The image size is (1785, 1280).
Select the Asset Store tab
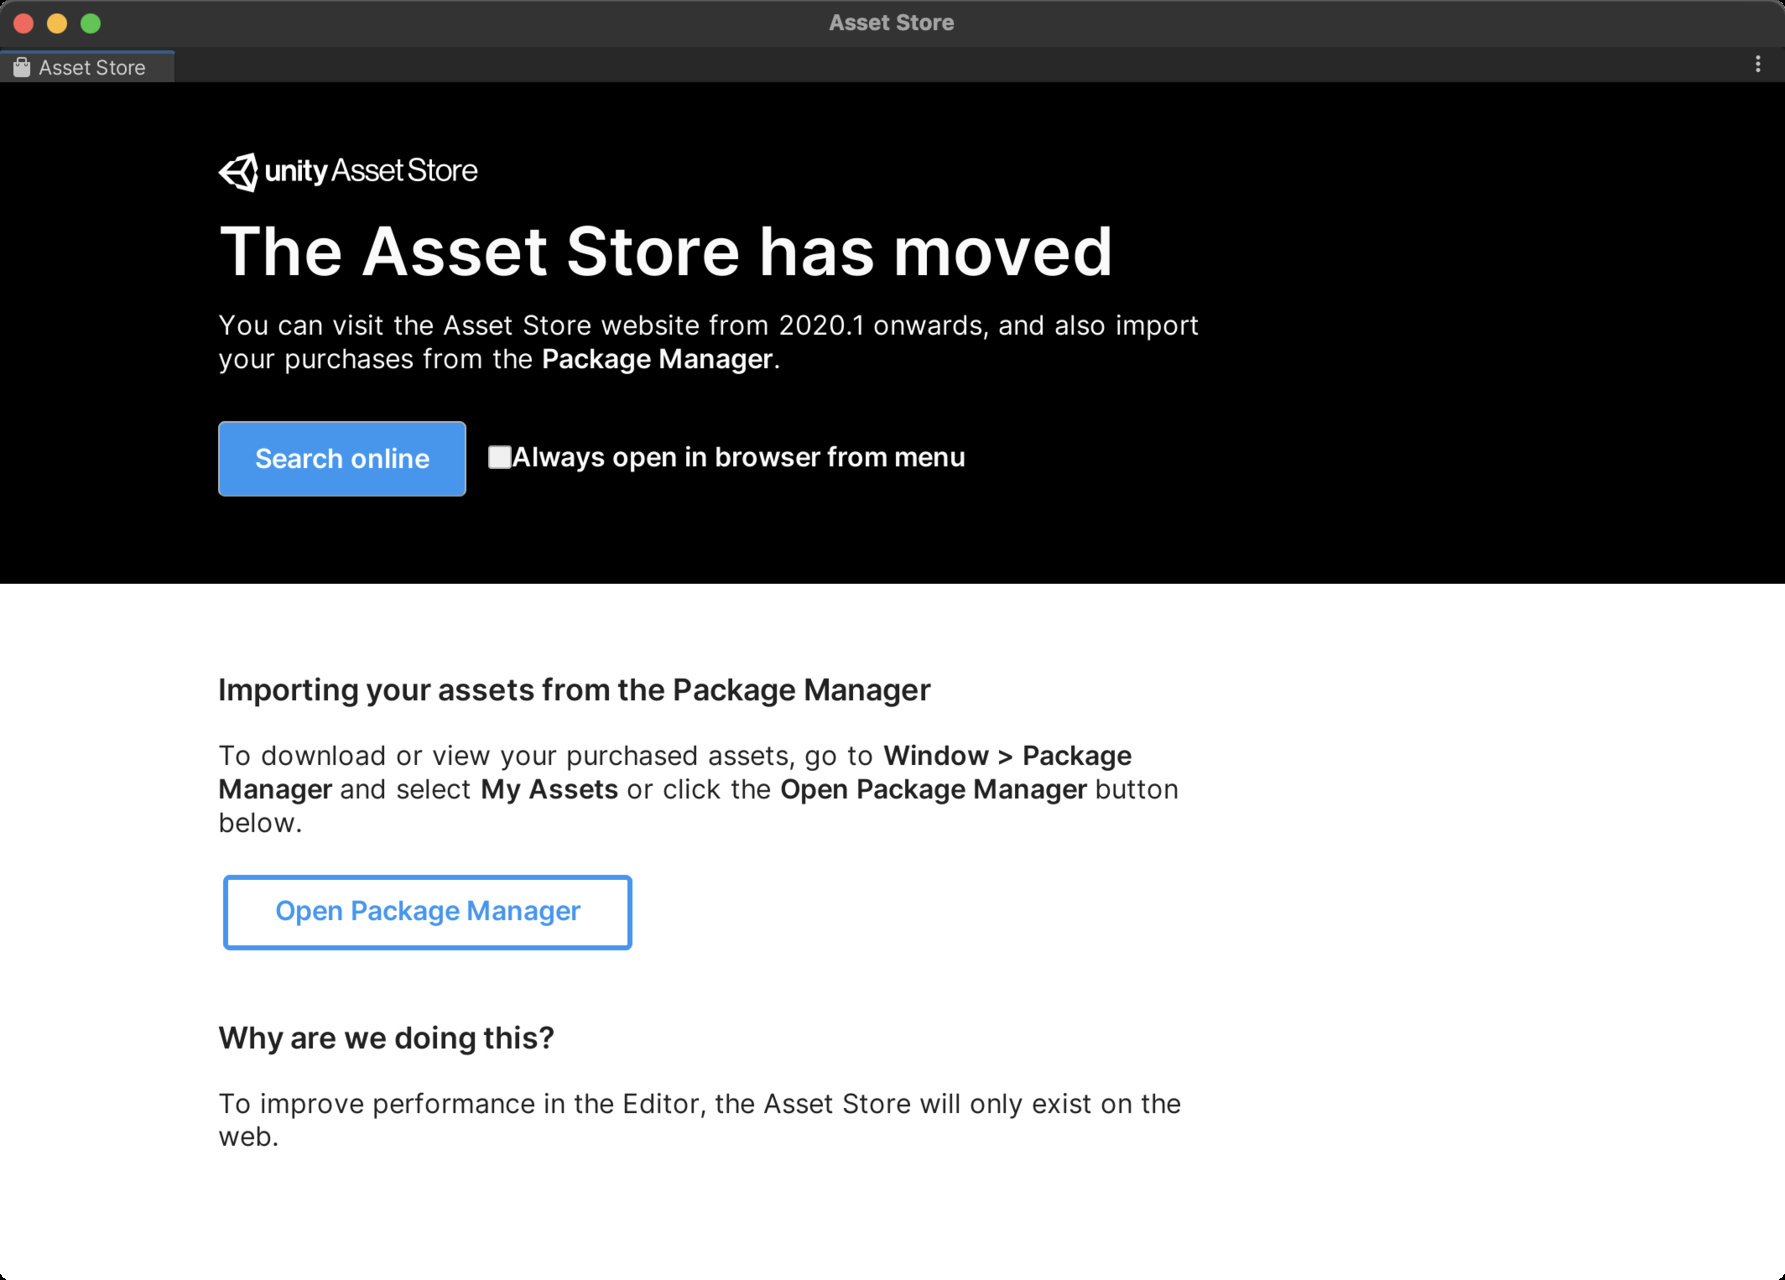[x=88, y=67]
